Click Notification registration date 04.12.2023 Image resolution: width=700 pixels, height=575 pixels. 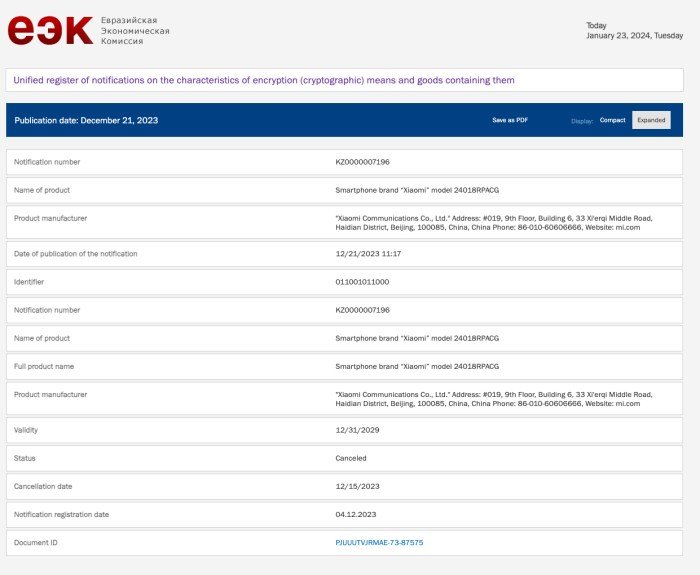click(356, 514)
